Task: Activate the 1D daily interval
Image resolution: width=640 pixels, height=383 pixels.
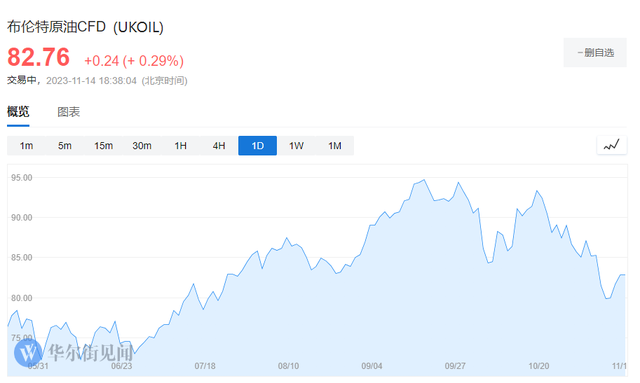Action: pos(258,146)
